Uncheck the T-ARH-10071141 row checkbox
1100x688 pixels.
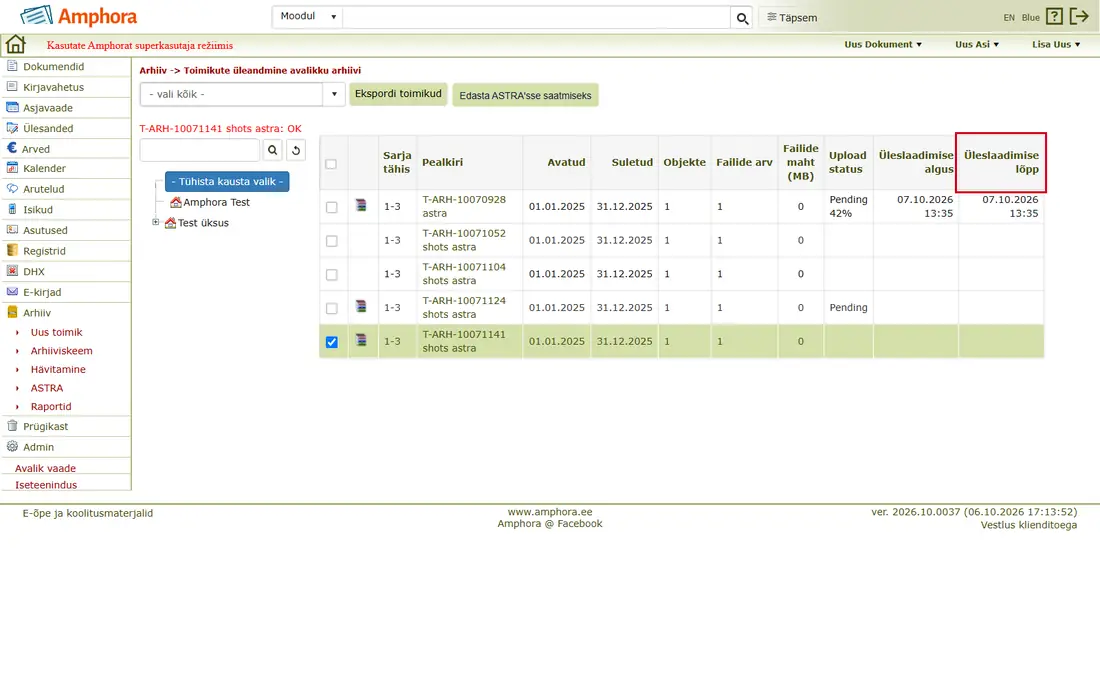[x=332, y=342]
